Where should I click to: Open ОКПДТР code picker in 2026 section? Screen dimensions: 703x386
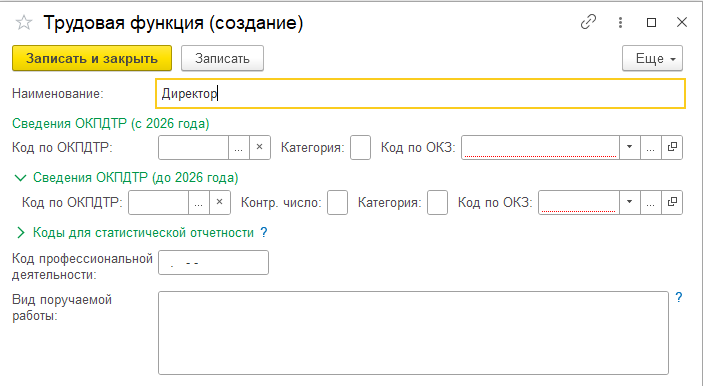coord(239,147)
